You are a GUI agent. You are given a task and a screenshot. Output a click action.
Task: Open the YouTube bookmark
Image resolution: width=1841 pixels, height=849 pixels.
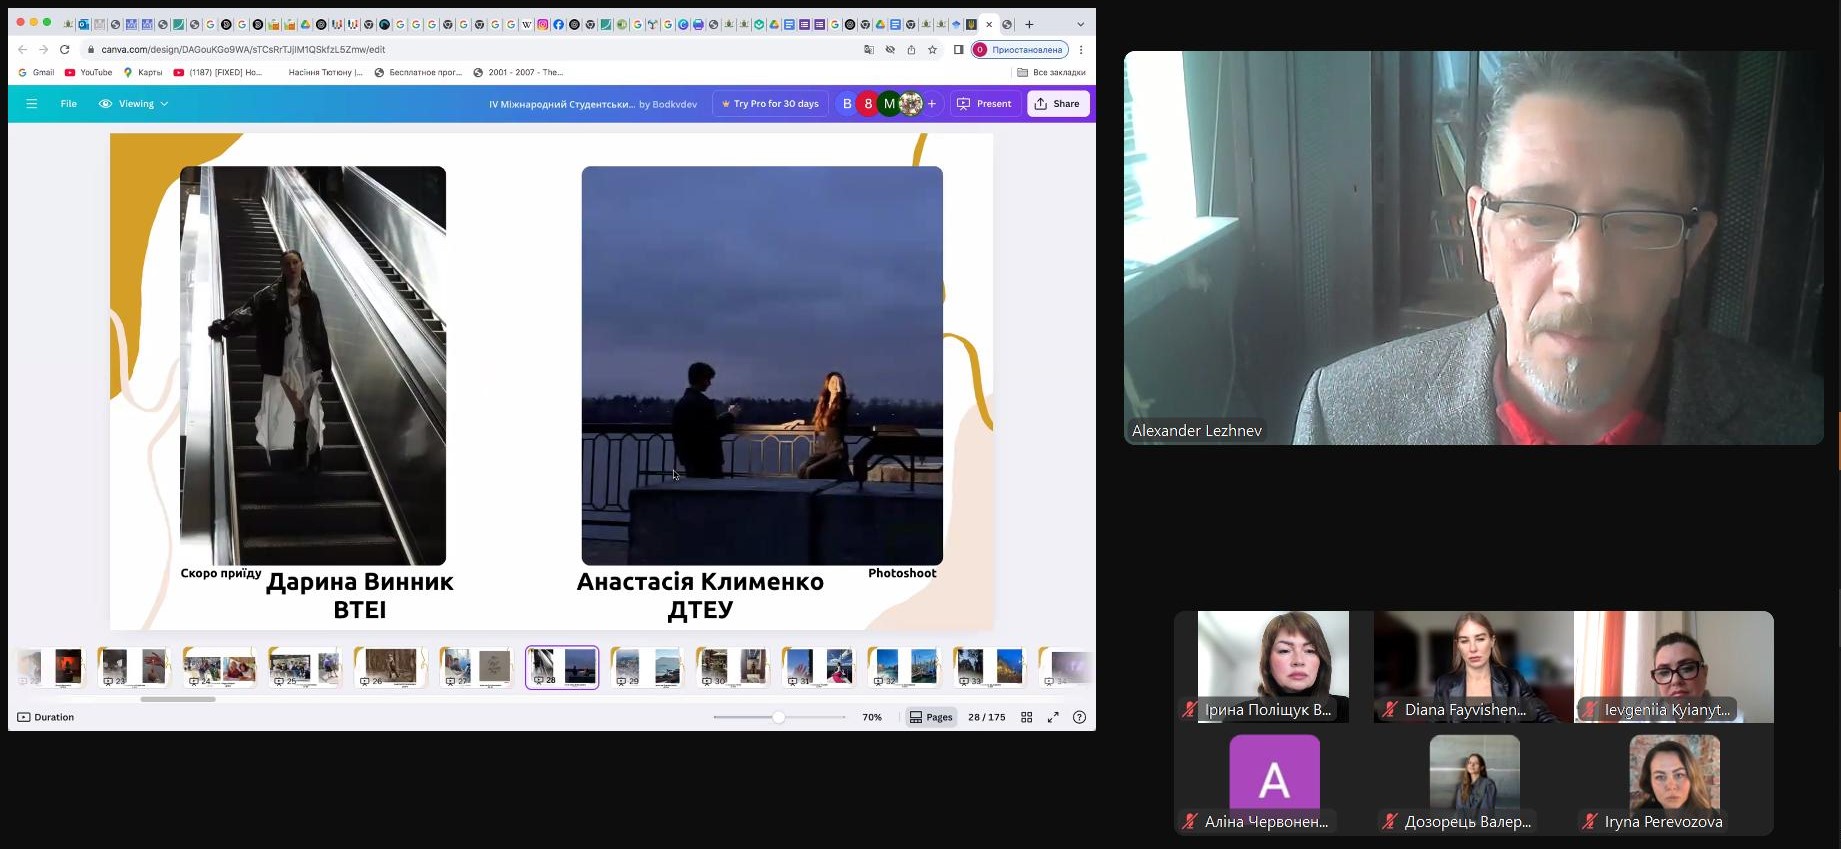(88, 72)
